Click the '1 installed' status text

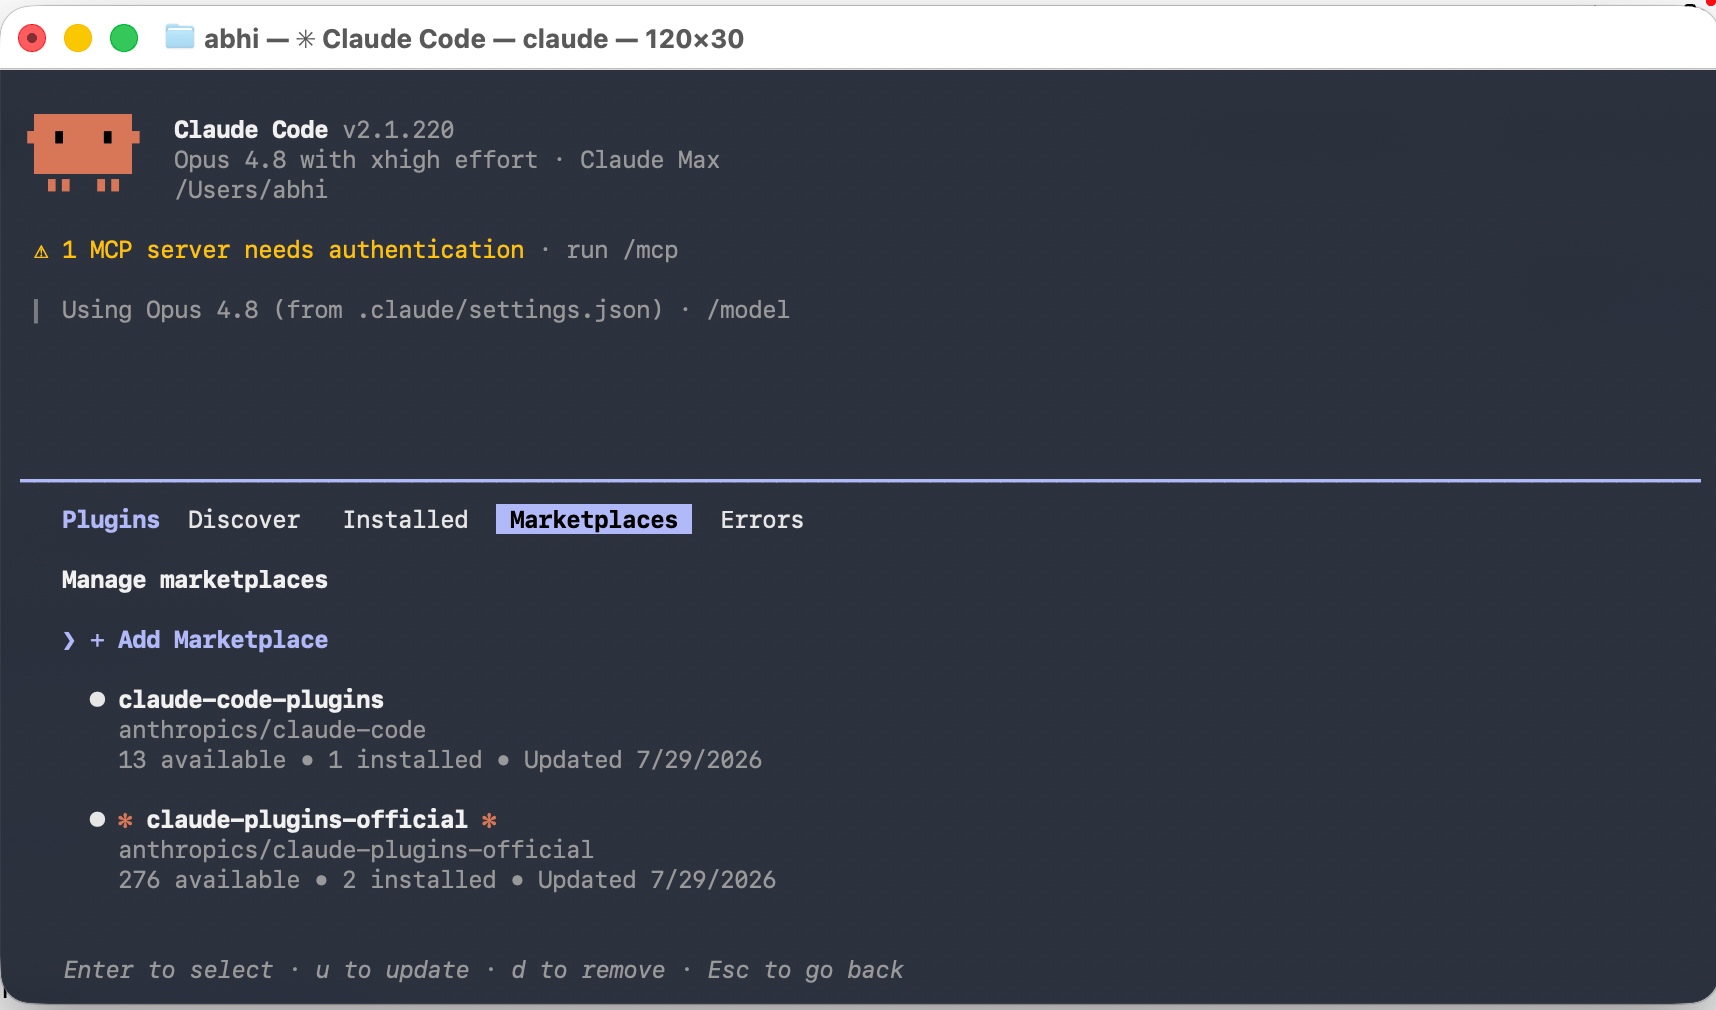(x=405, y=760)
